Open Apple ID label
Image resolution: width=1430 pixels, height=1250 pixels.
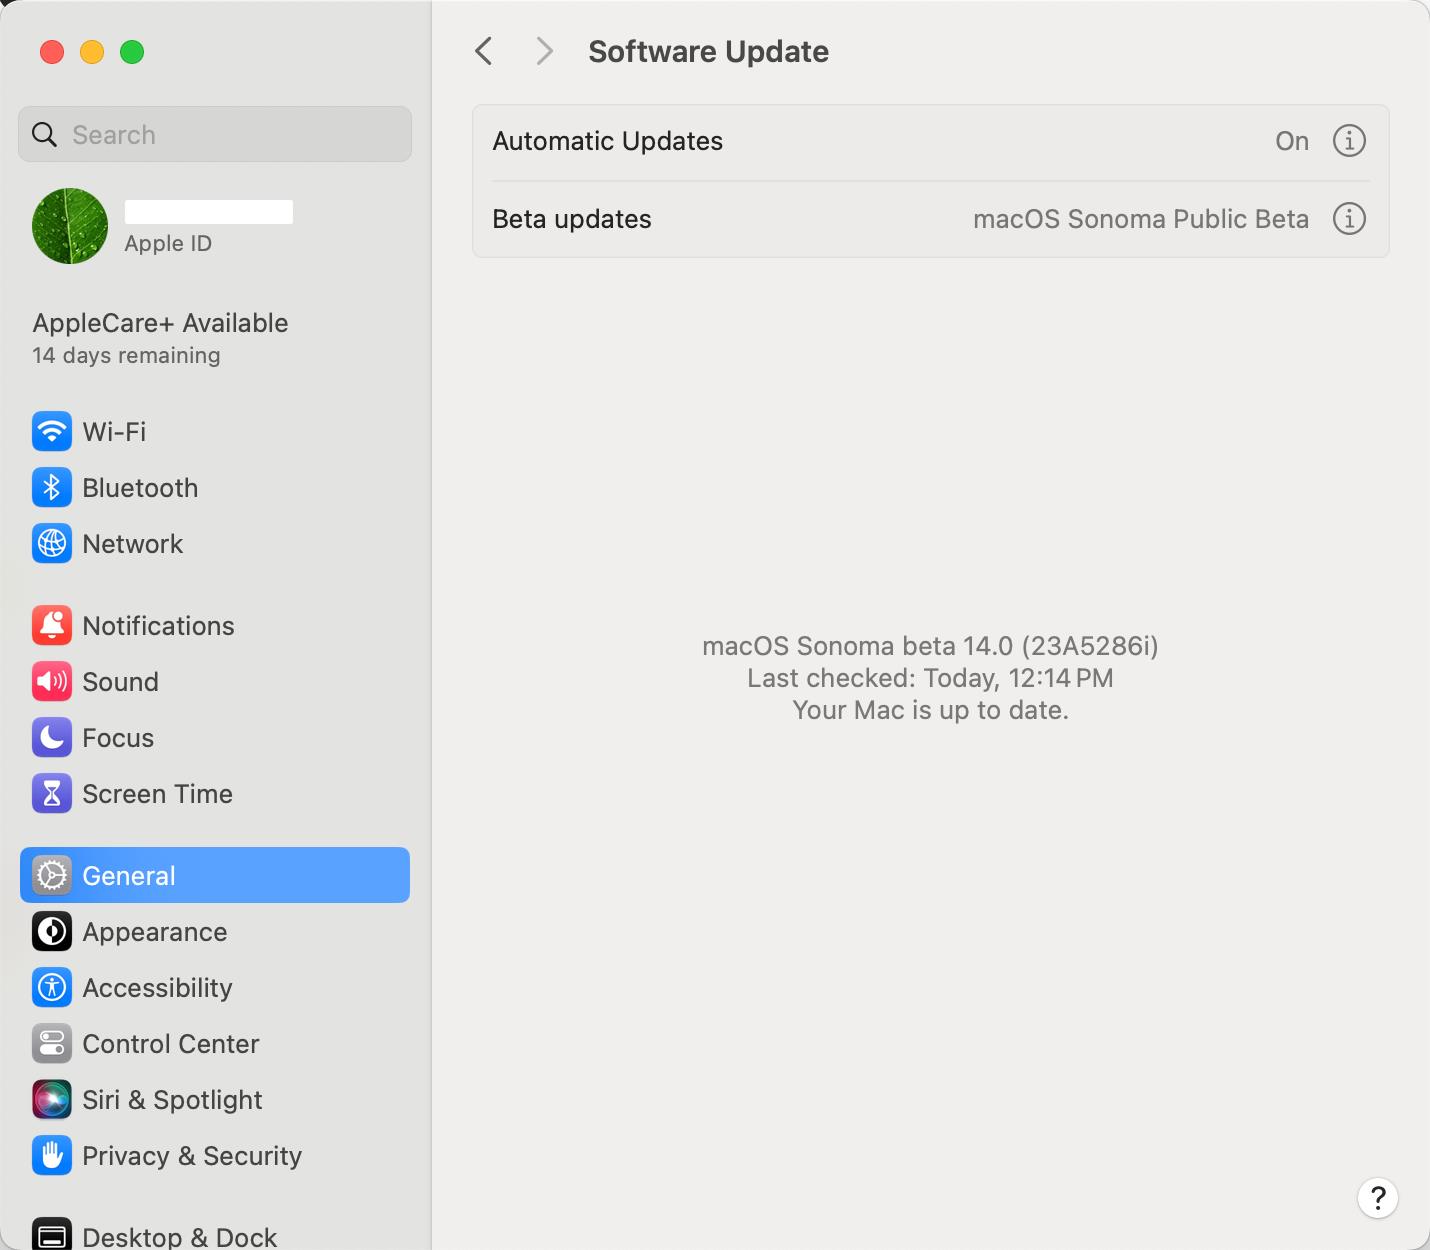[x=168, y=244]
